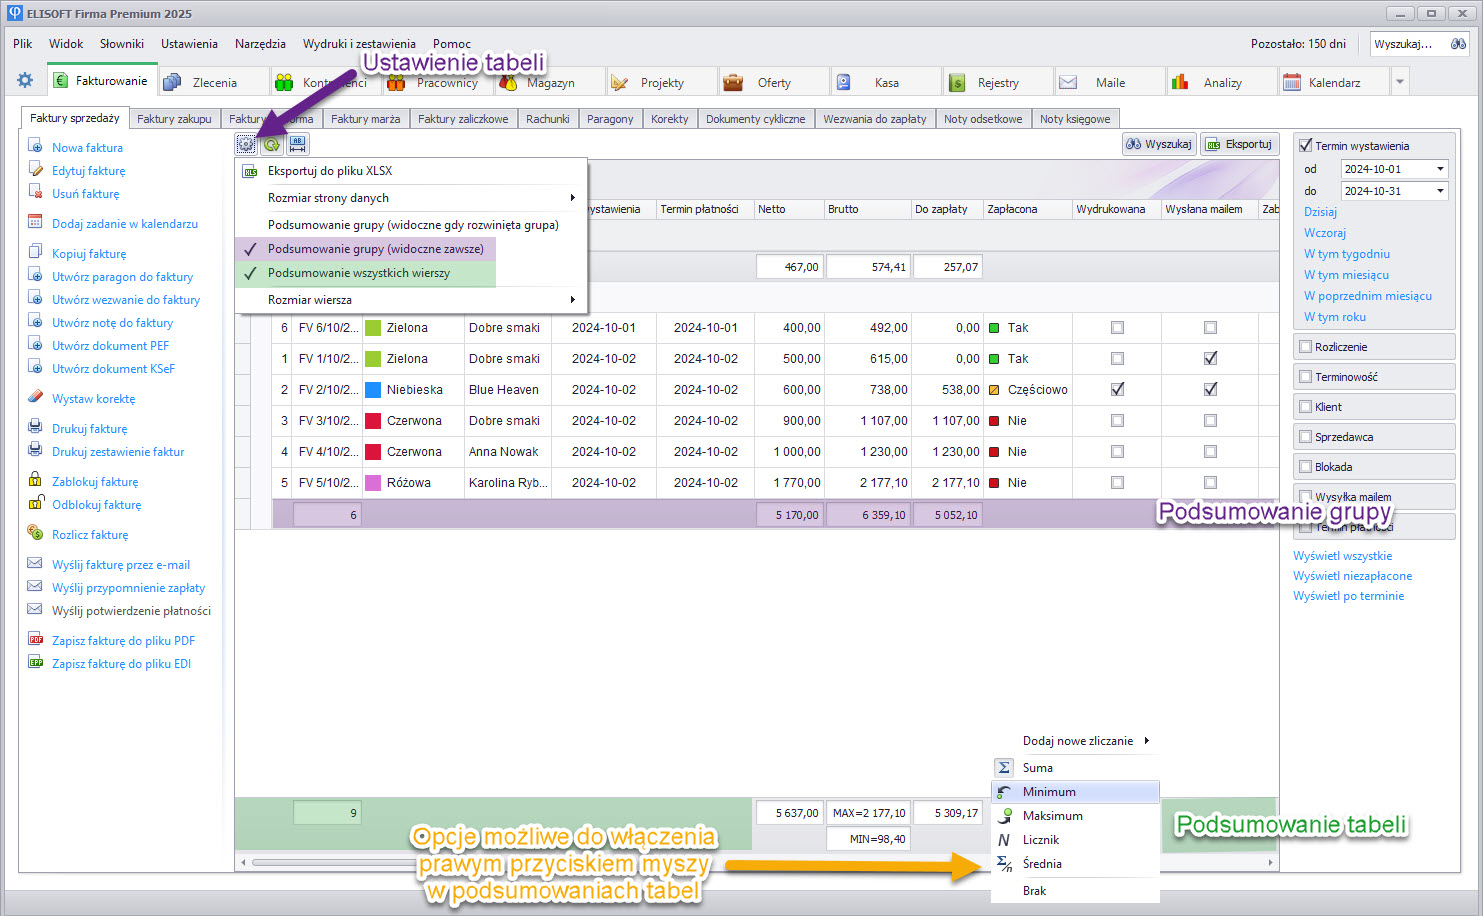Toggle the Termin wystawienia checkbox

(1305, 146)
